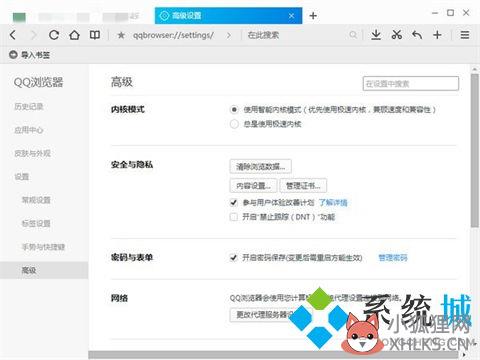Open the hamburger main menu

coord(465,35)
